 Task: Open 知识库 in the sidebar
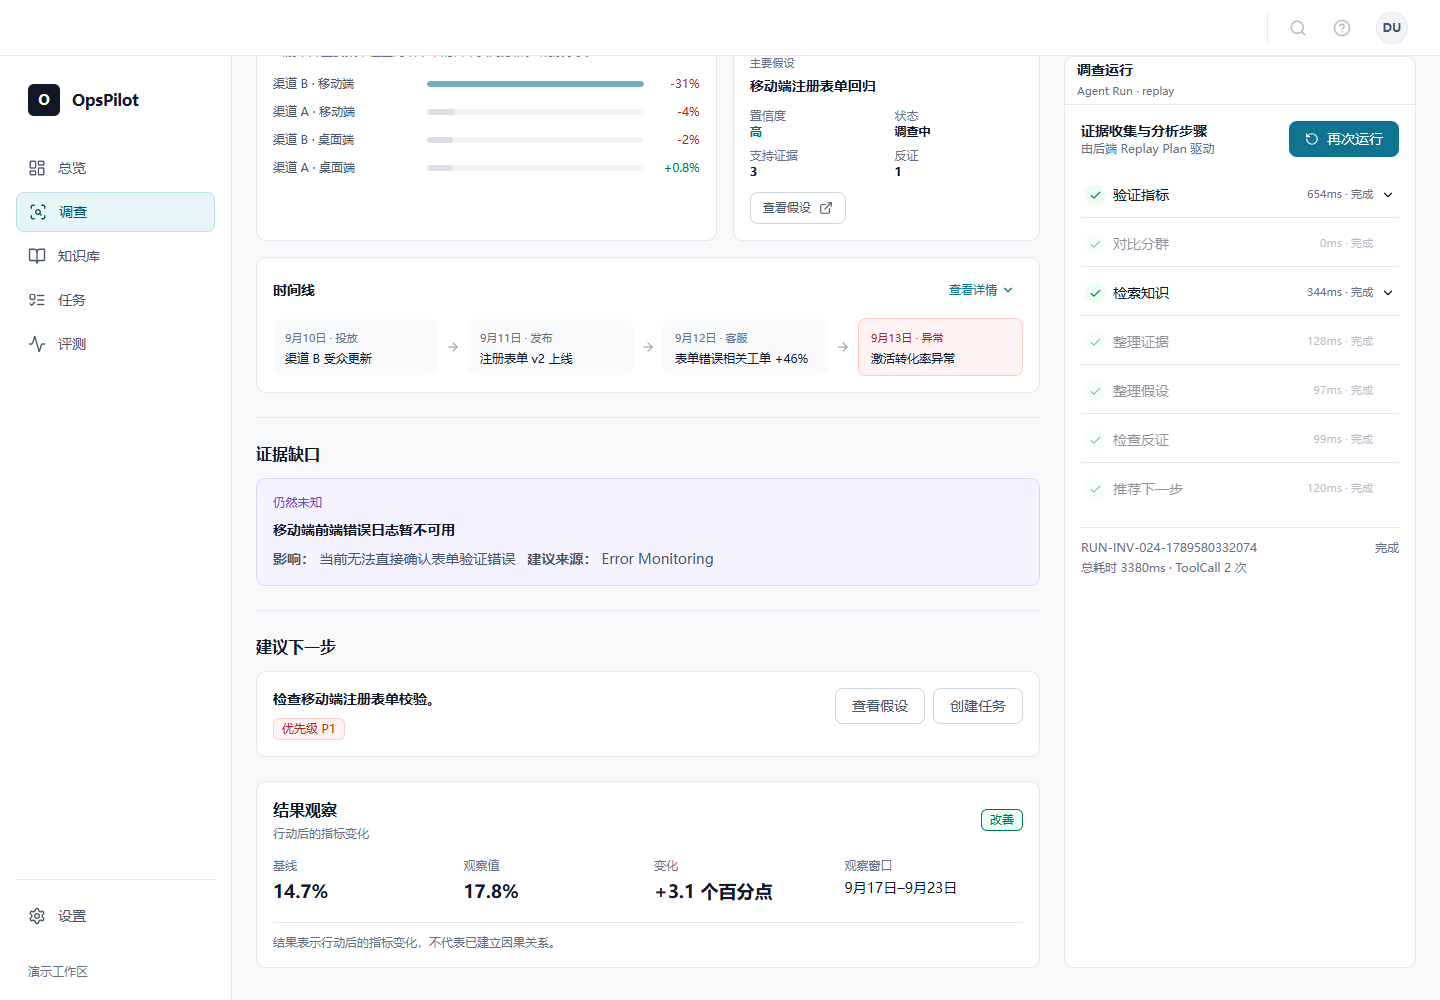click(x=115, y=256)
